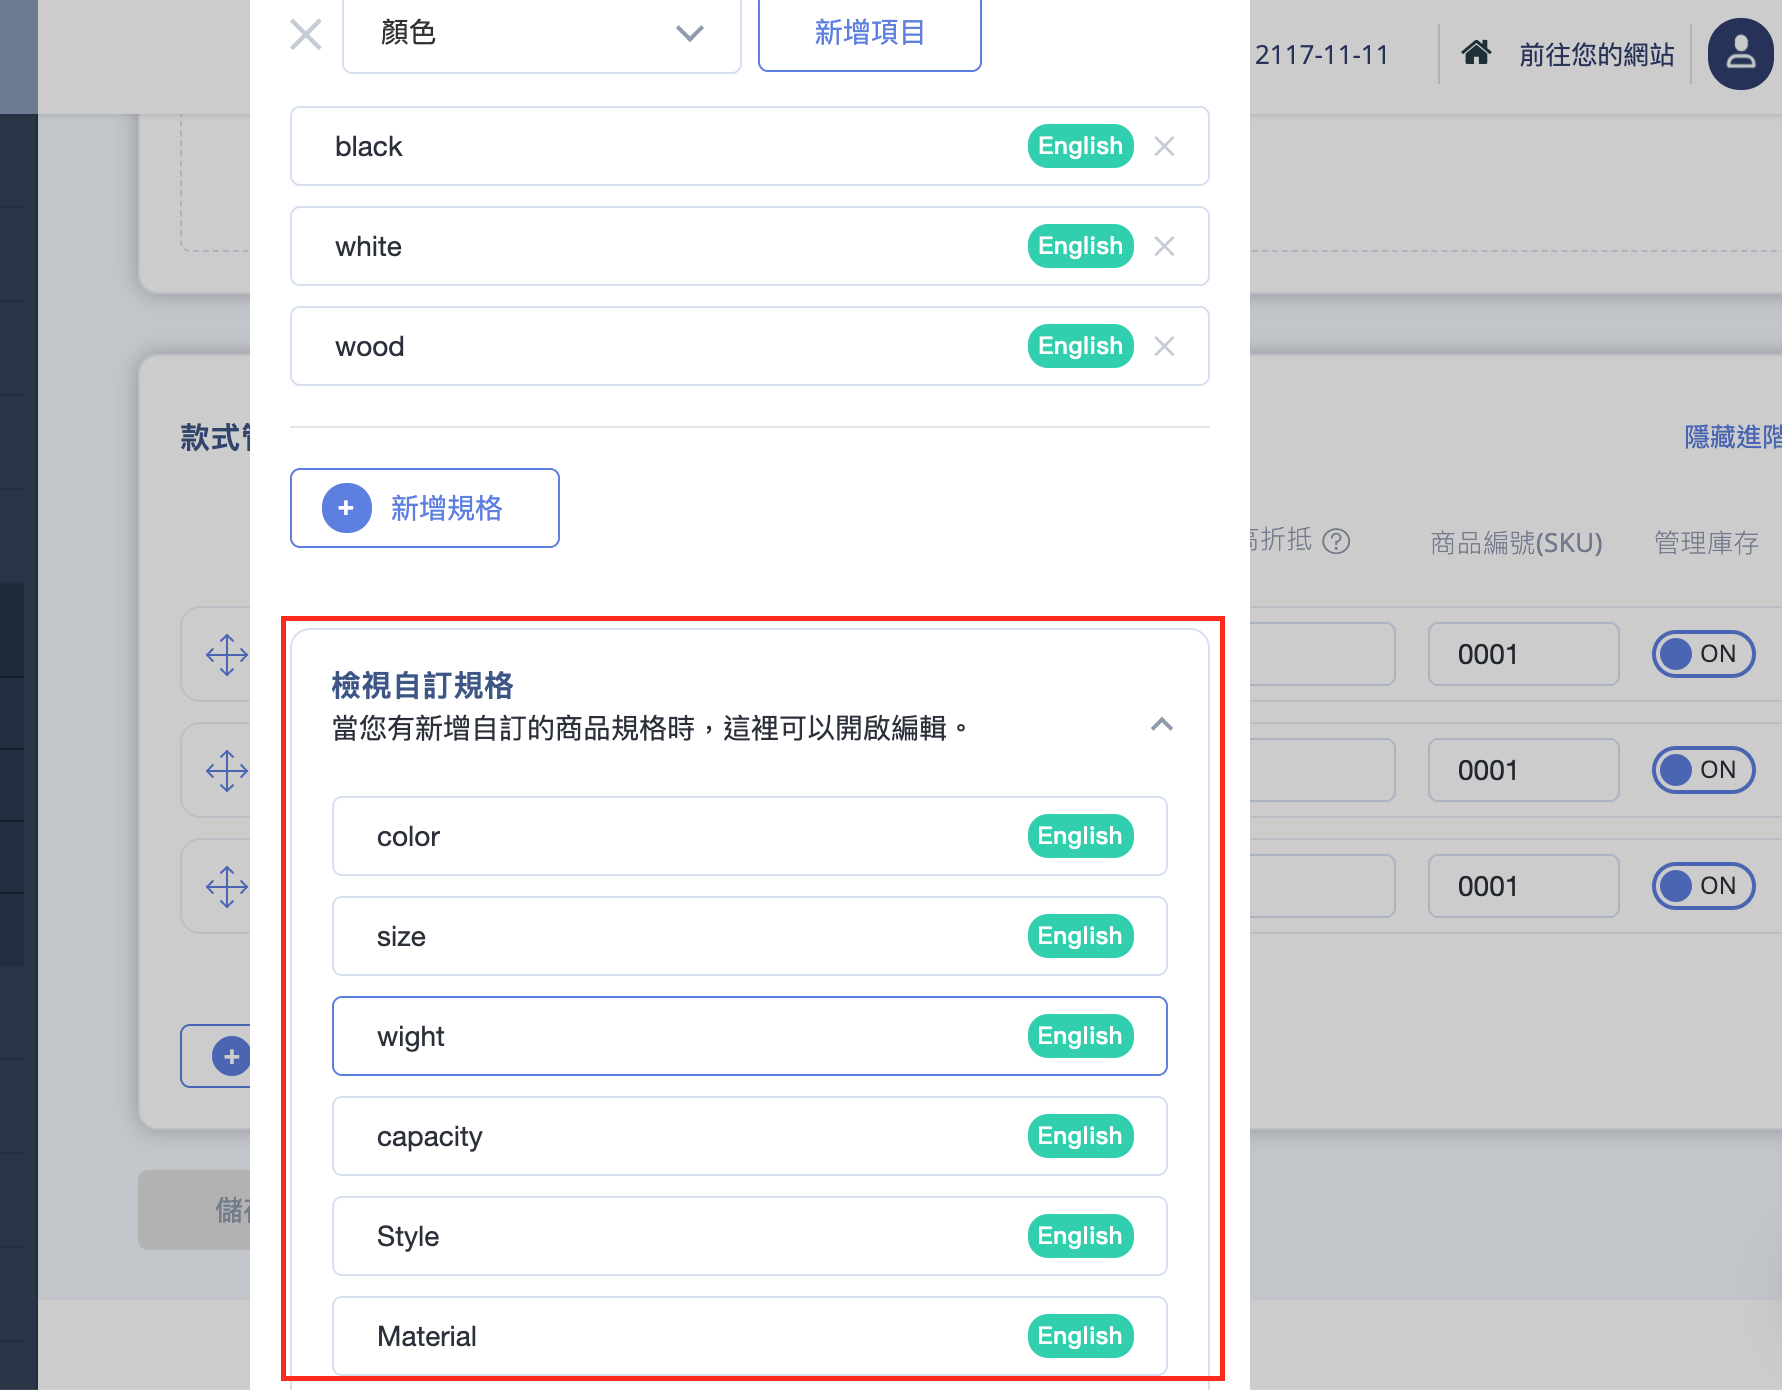Click the 隱藏進階 link
This screenshot has height=1390, width=1782.
click(x=1733, y=437)
